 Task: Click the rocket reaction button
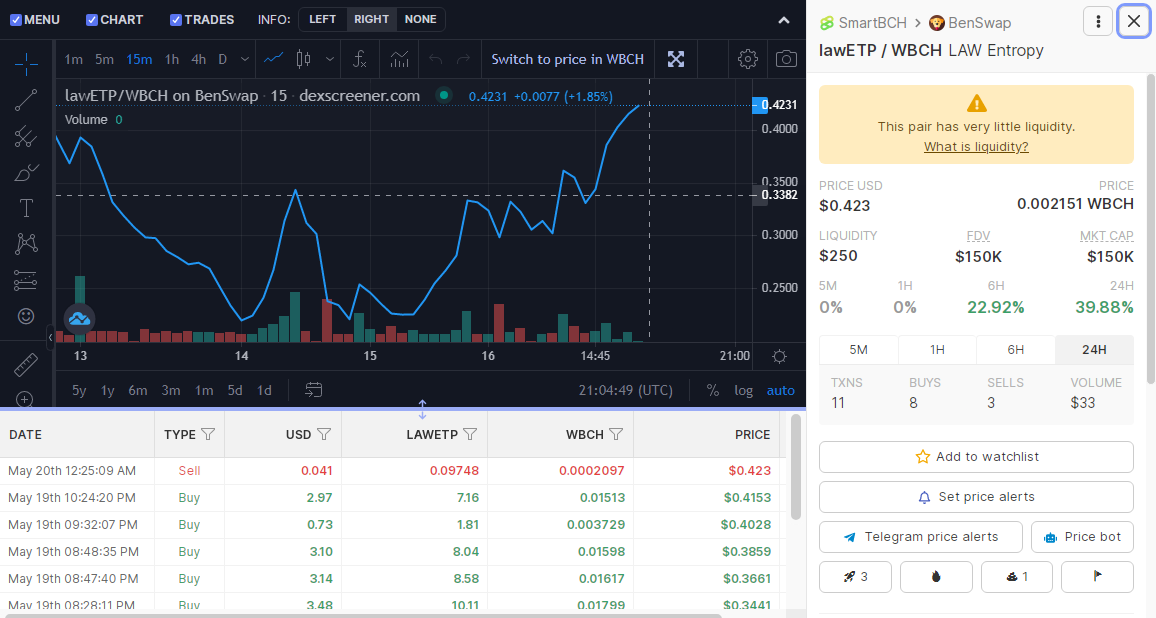click(x=855, y=577)
